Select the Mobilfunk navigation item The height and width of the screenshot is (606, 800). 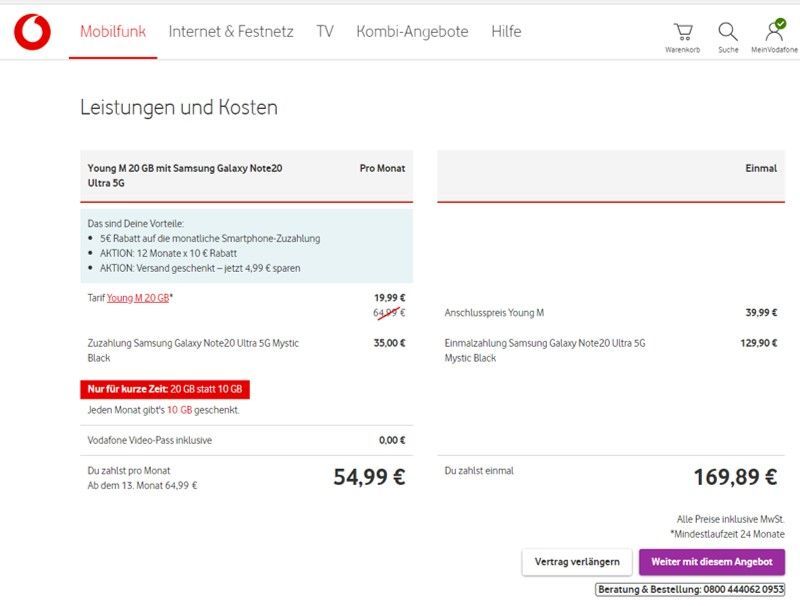tap(112, 31)
